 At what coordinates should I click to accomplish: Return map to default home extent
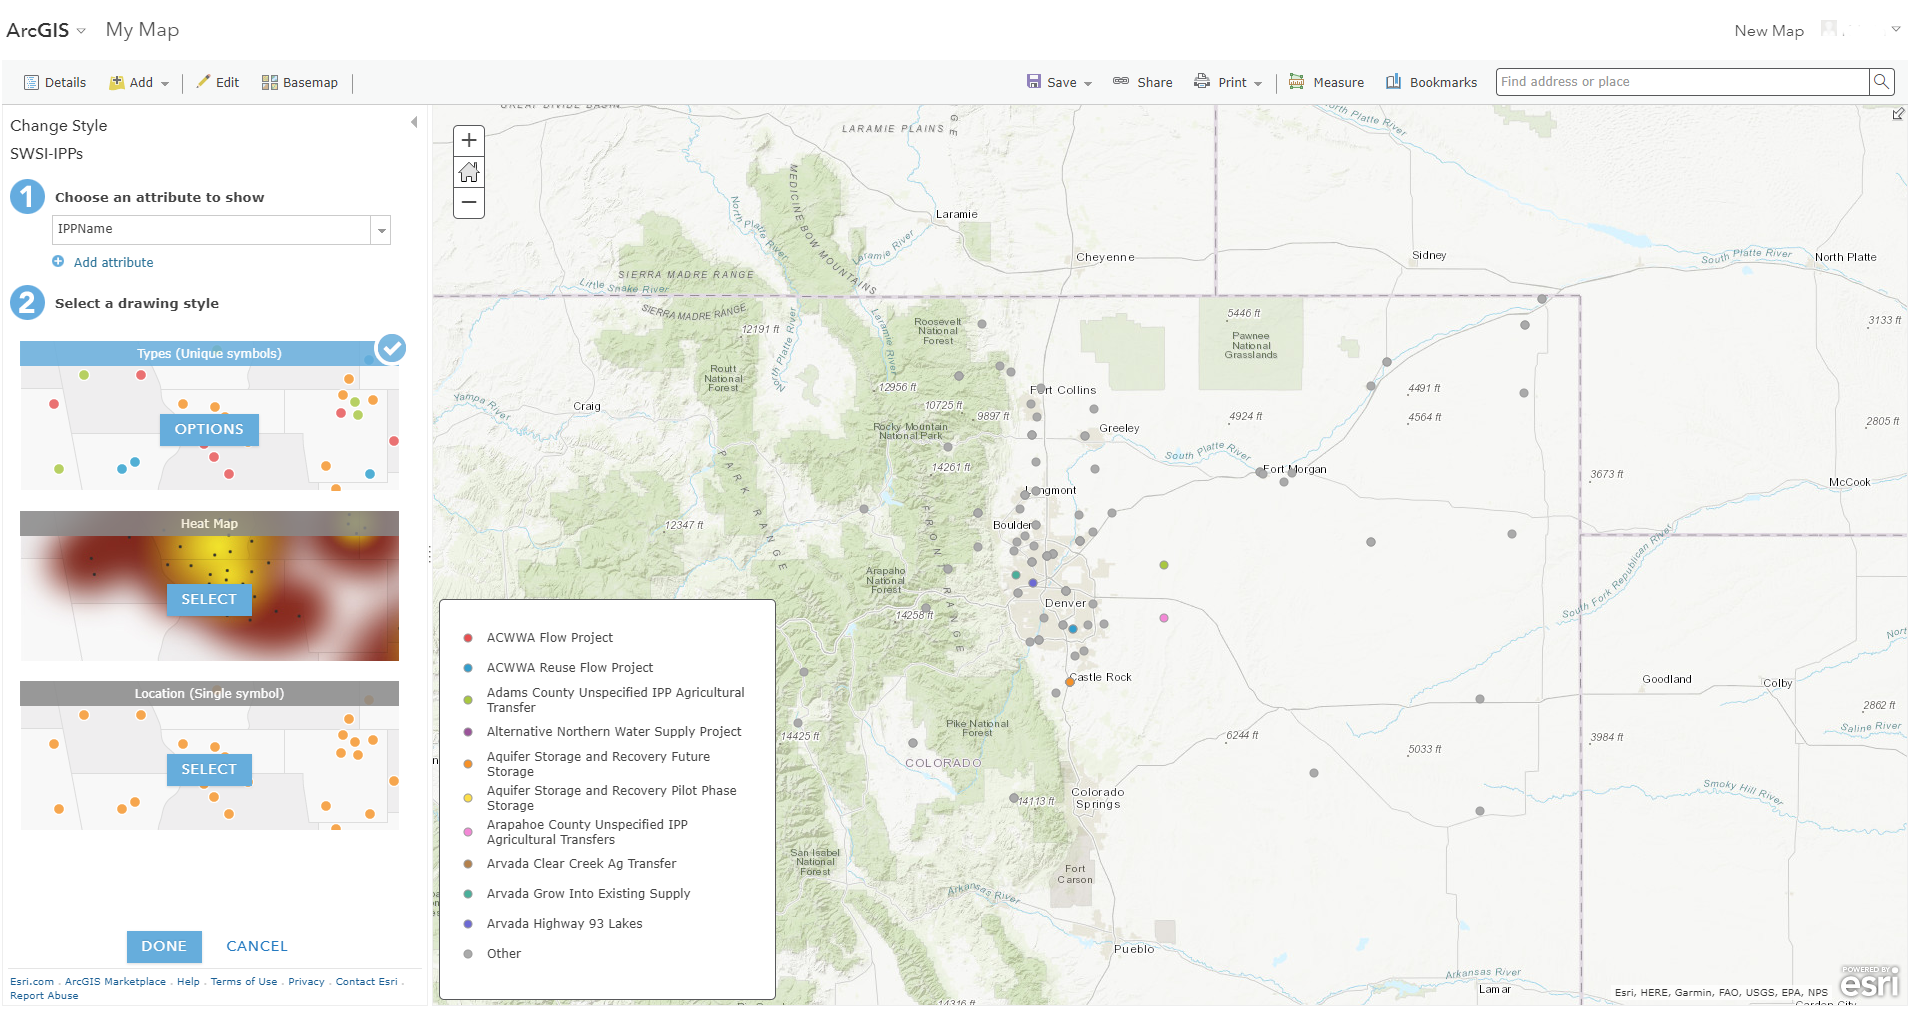469,172
